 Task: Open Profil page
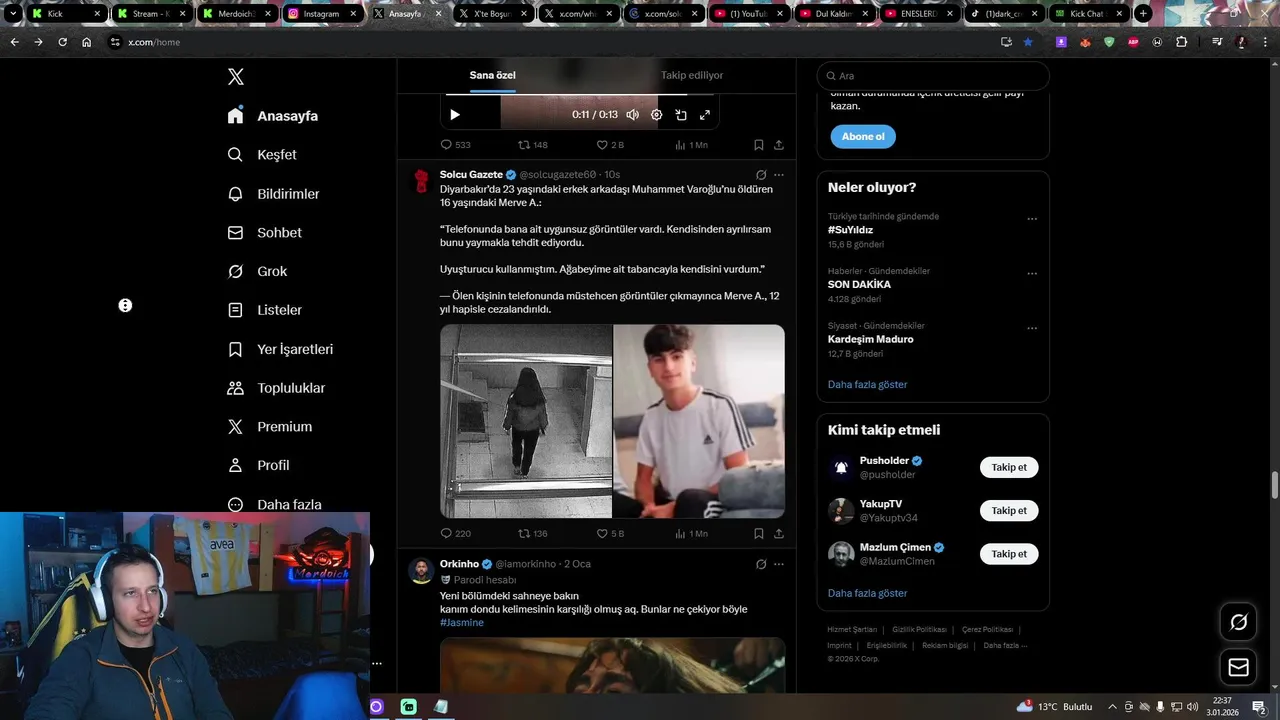click(258, 465)
